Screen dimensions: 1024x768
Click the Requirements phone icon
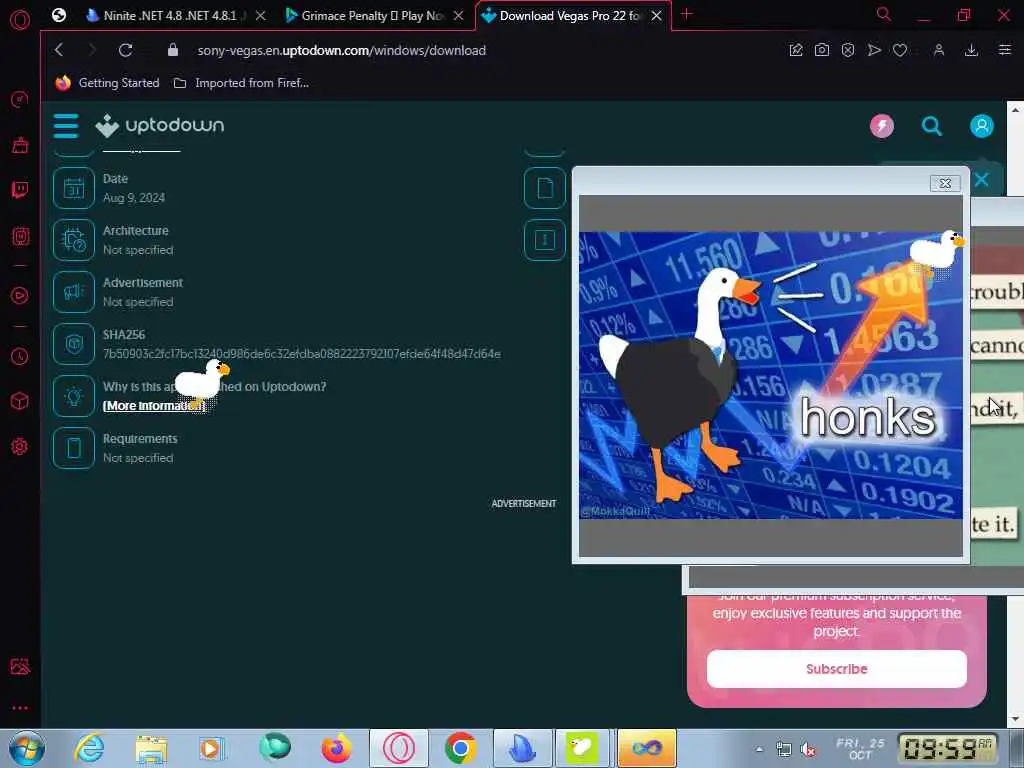pos(74,448)
